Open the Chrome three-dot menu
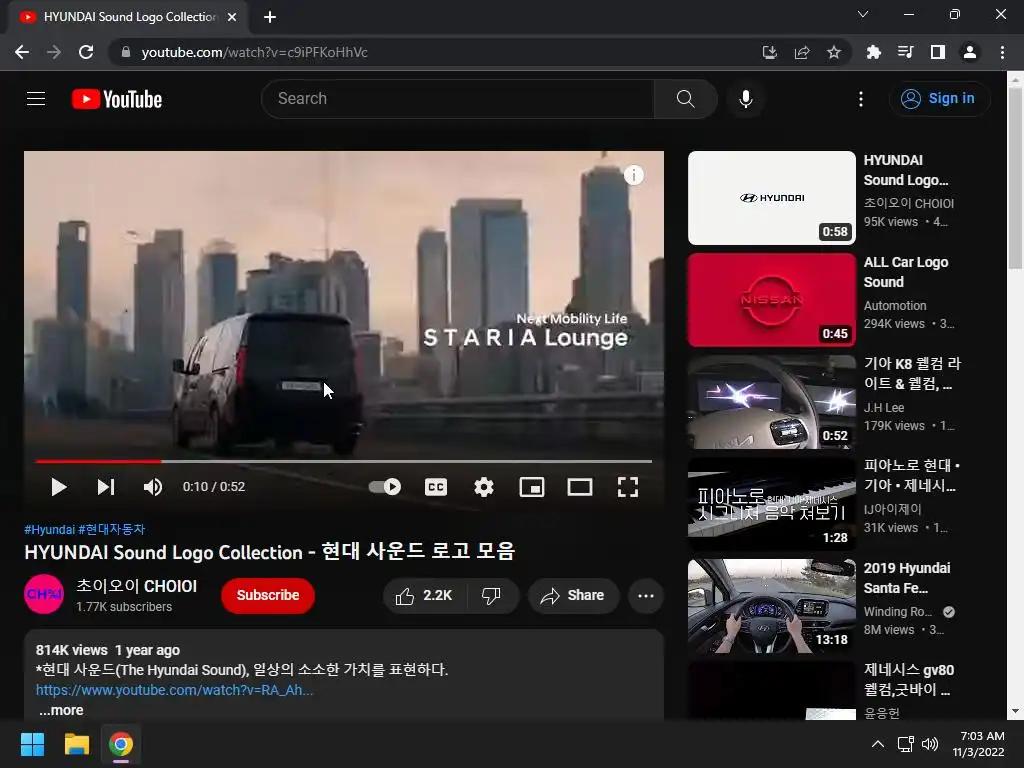 [1002, 52]
